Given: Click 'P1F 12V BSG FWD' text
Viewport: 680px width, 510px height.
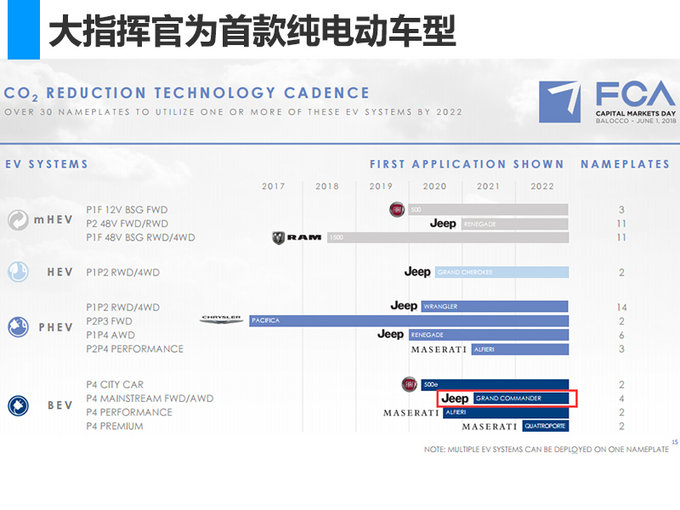Looking at the screenshot, I should coord(127,210).
